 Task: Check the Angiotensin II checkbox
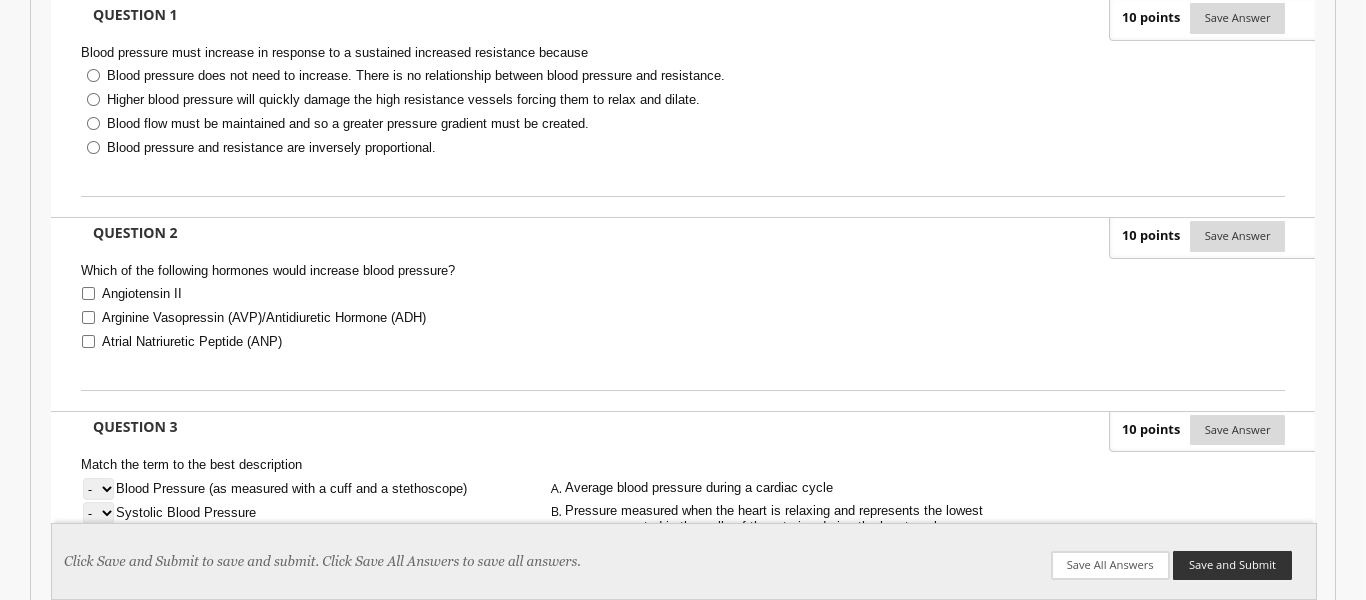point(88,294)
